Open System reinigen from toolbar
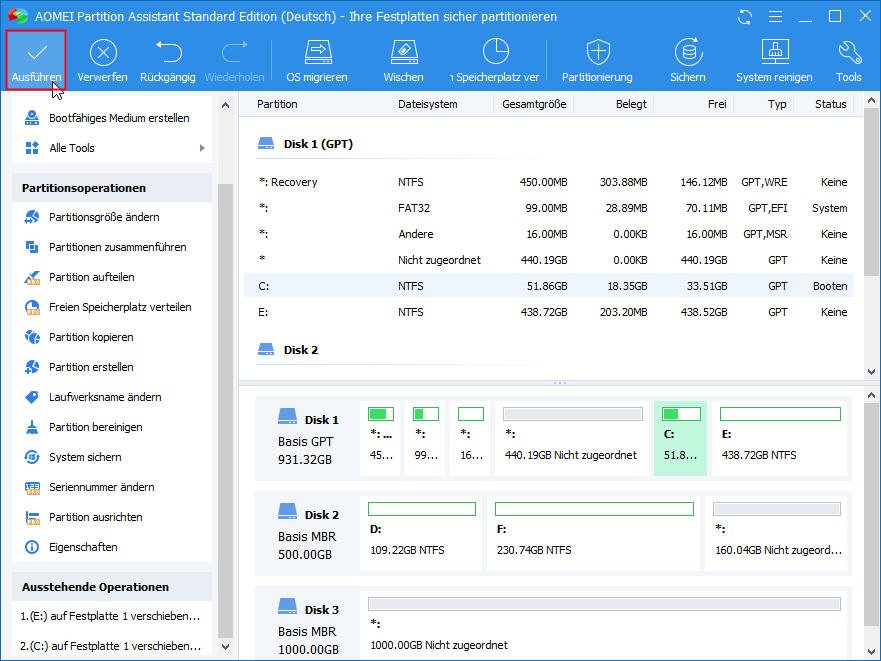 [775, 52]
